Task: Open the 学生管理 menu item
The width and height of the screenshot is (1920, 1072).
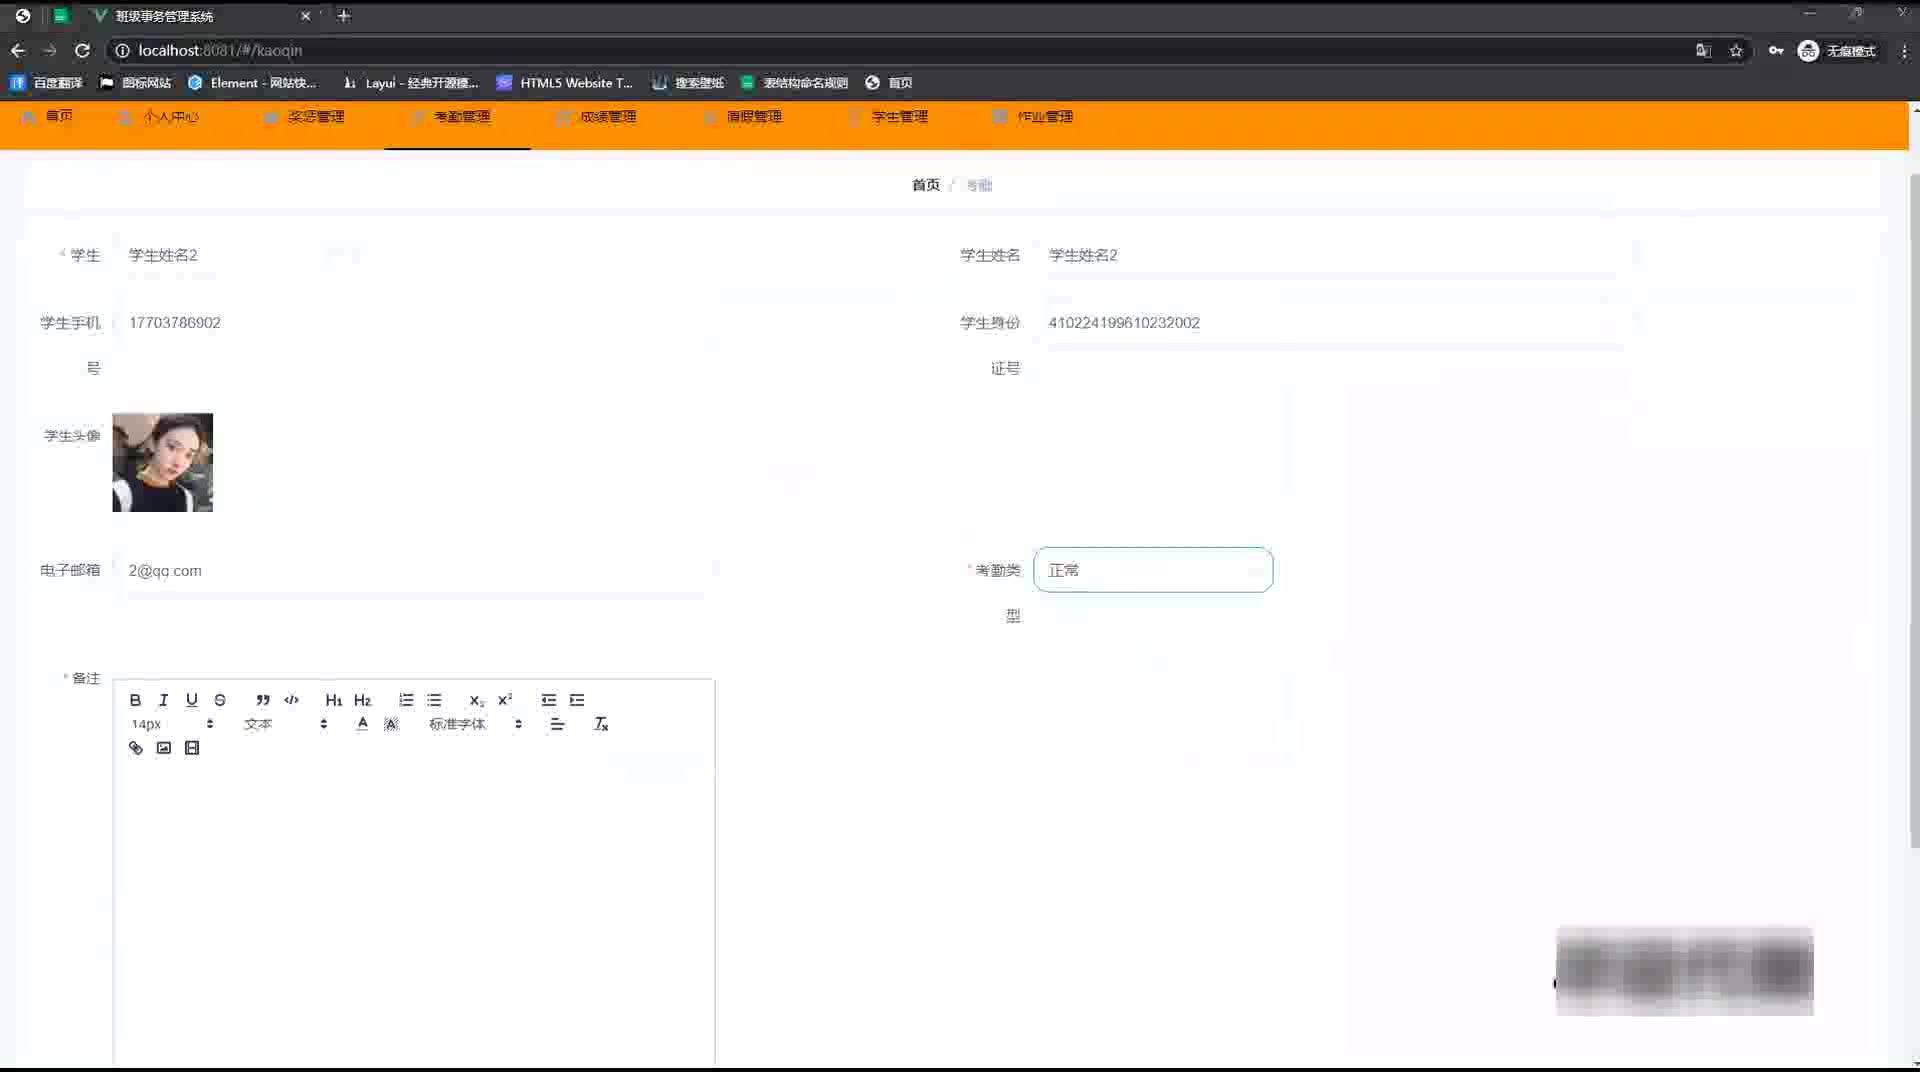Action: click(889, 117)
